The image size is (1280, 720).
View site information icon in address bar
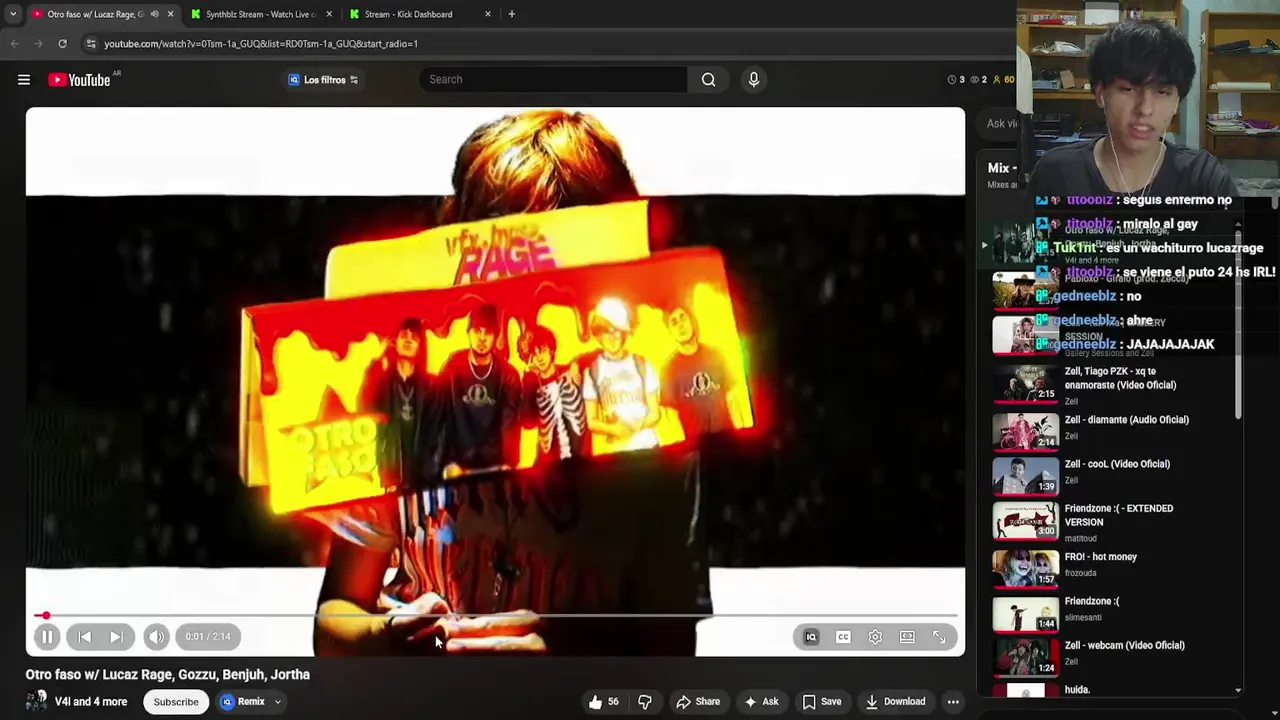point(91,44)
